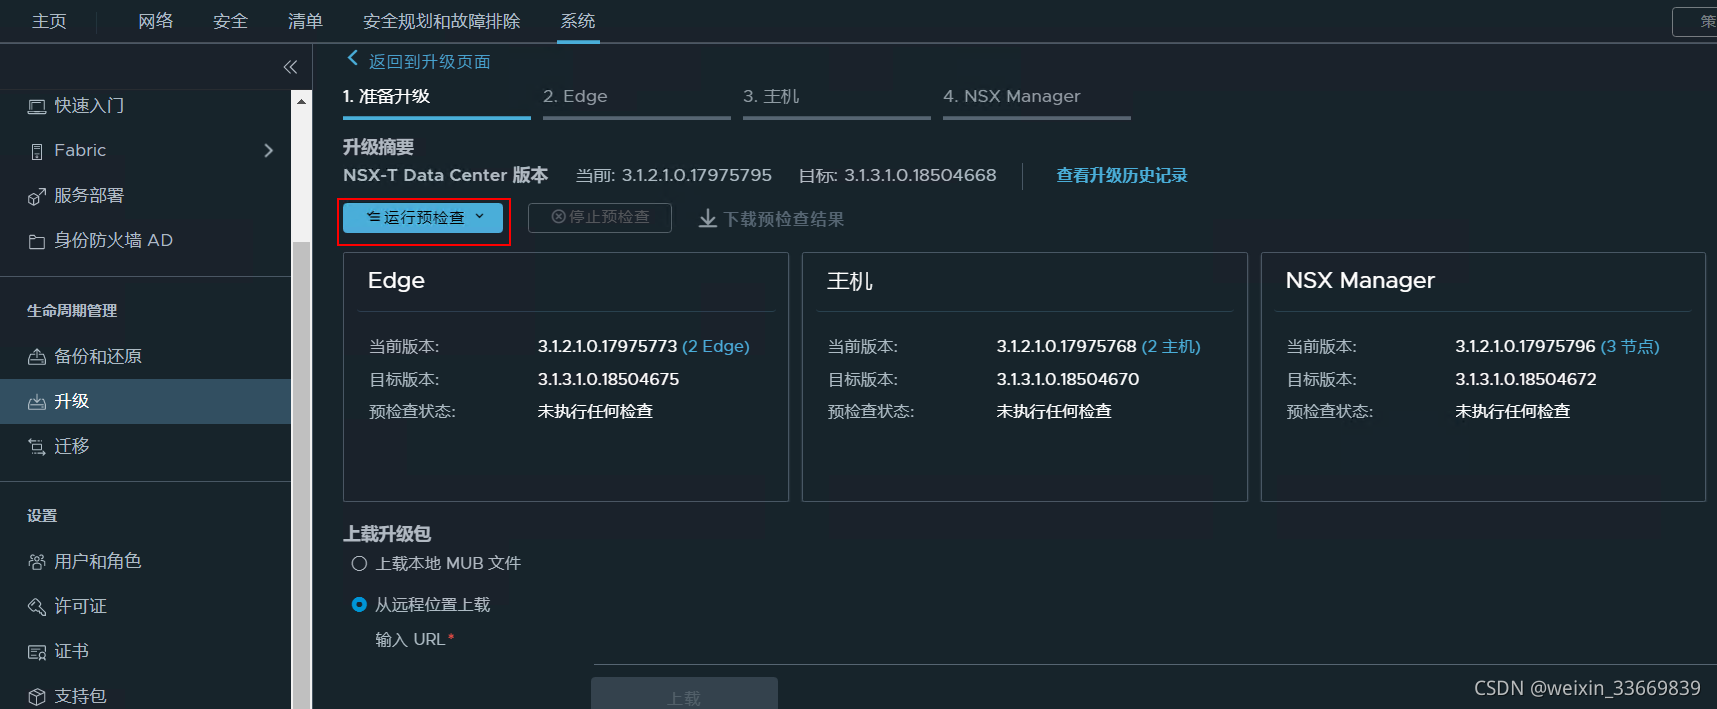Click the 迁移 icon in the sidebar
1717x709 pixels.
tap(37, 447)
